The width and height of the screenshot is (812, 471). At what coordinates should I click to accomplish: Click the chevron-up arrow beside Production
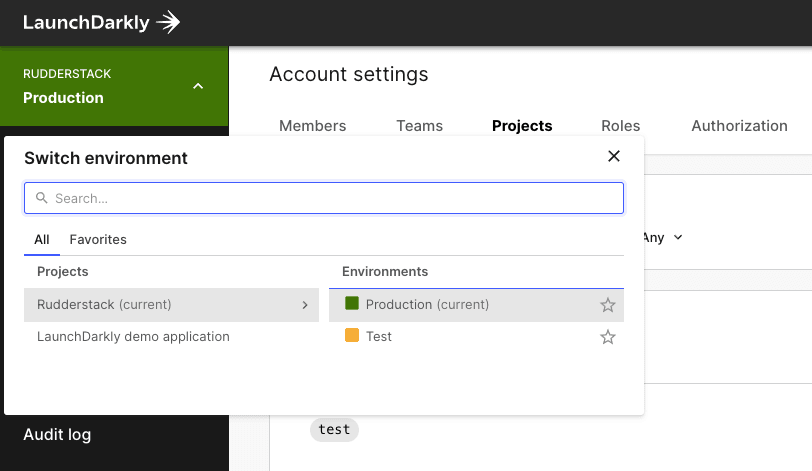click(x=198, y=86)
